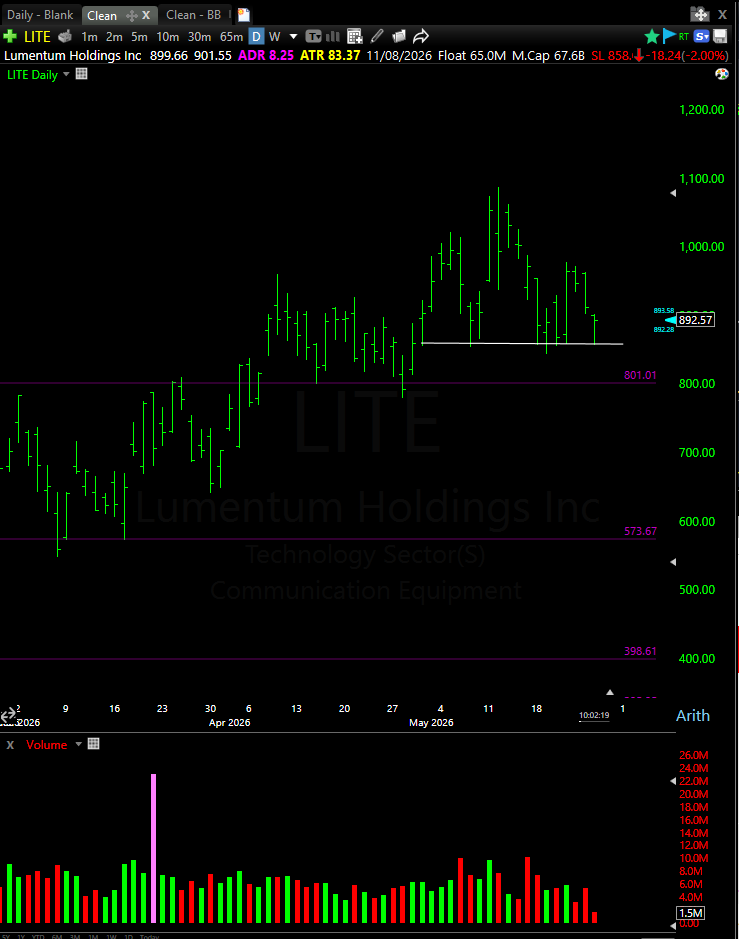Click ATR 83.37 value

click(x=330, y=56)
